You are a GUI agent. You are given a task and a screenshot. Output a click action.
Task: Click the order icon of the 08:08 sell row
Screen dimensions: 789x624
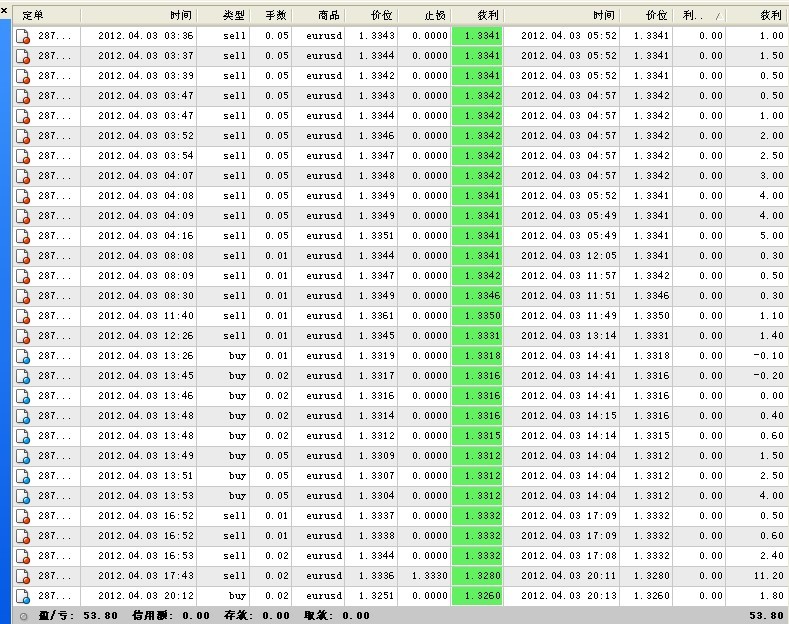(23, 256)
